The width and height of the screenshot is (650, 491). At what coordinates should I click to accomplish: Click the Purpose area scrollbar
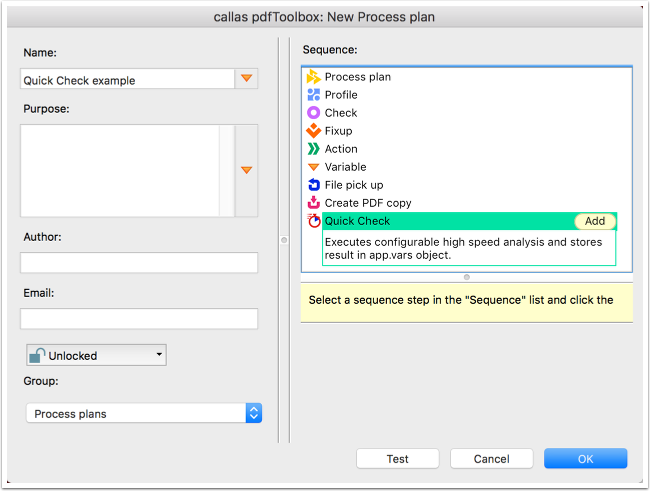227,170
